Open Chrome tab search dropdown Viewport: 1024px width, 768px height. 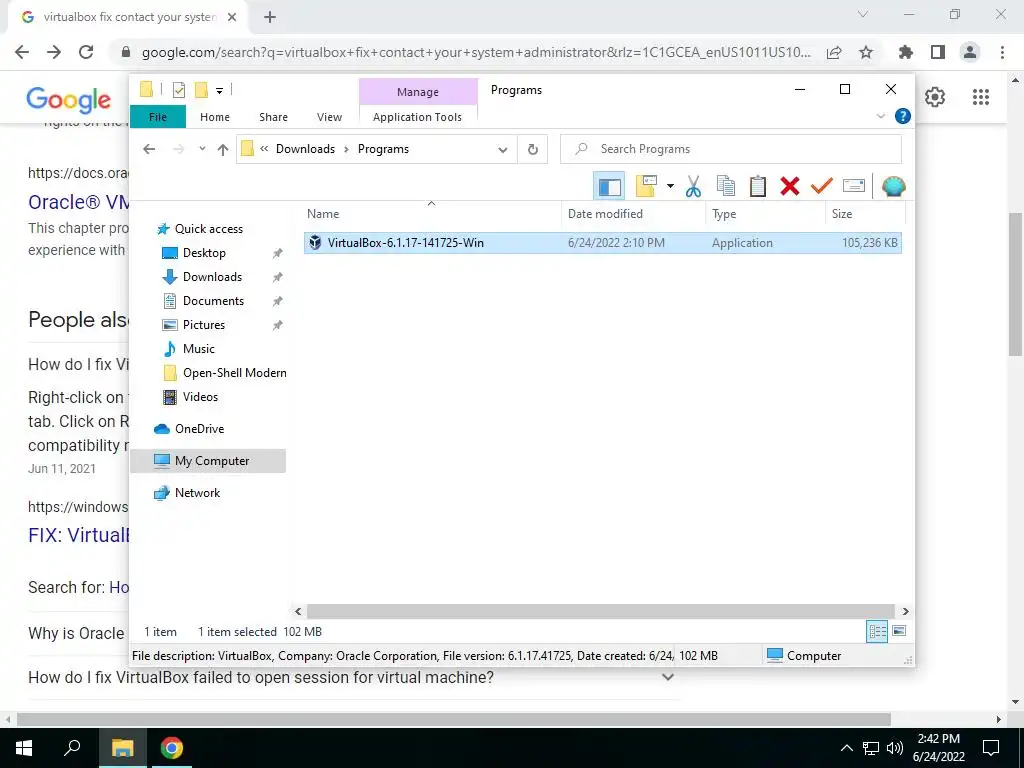pos(863,14)
